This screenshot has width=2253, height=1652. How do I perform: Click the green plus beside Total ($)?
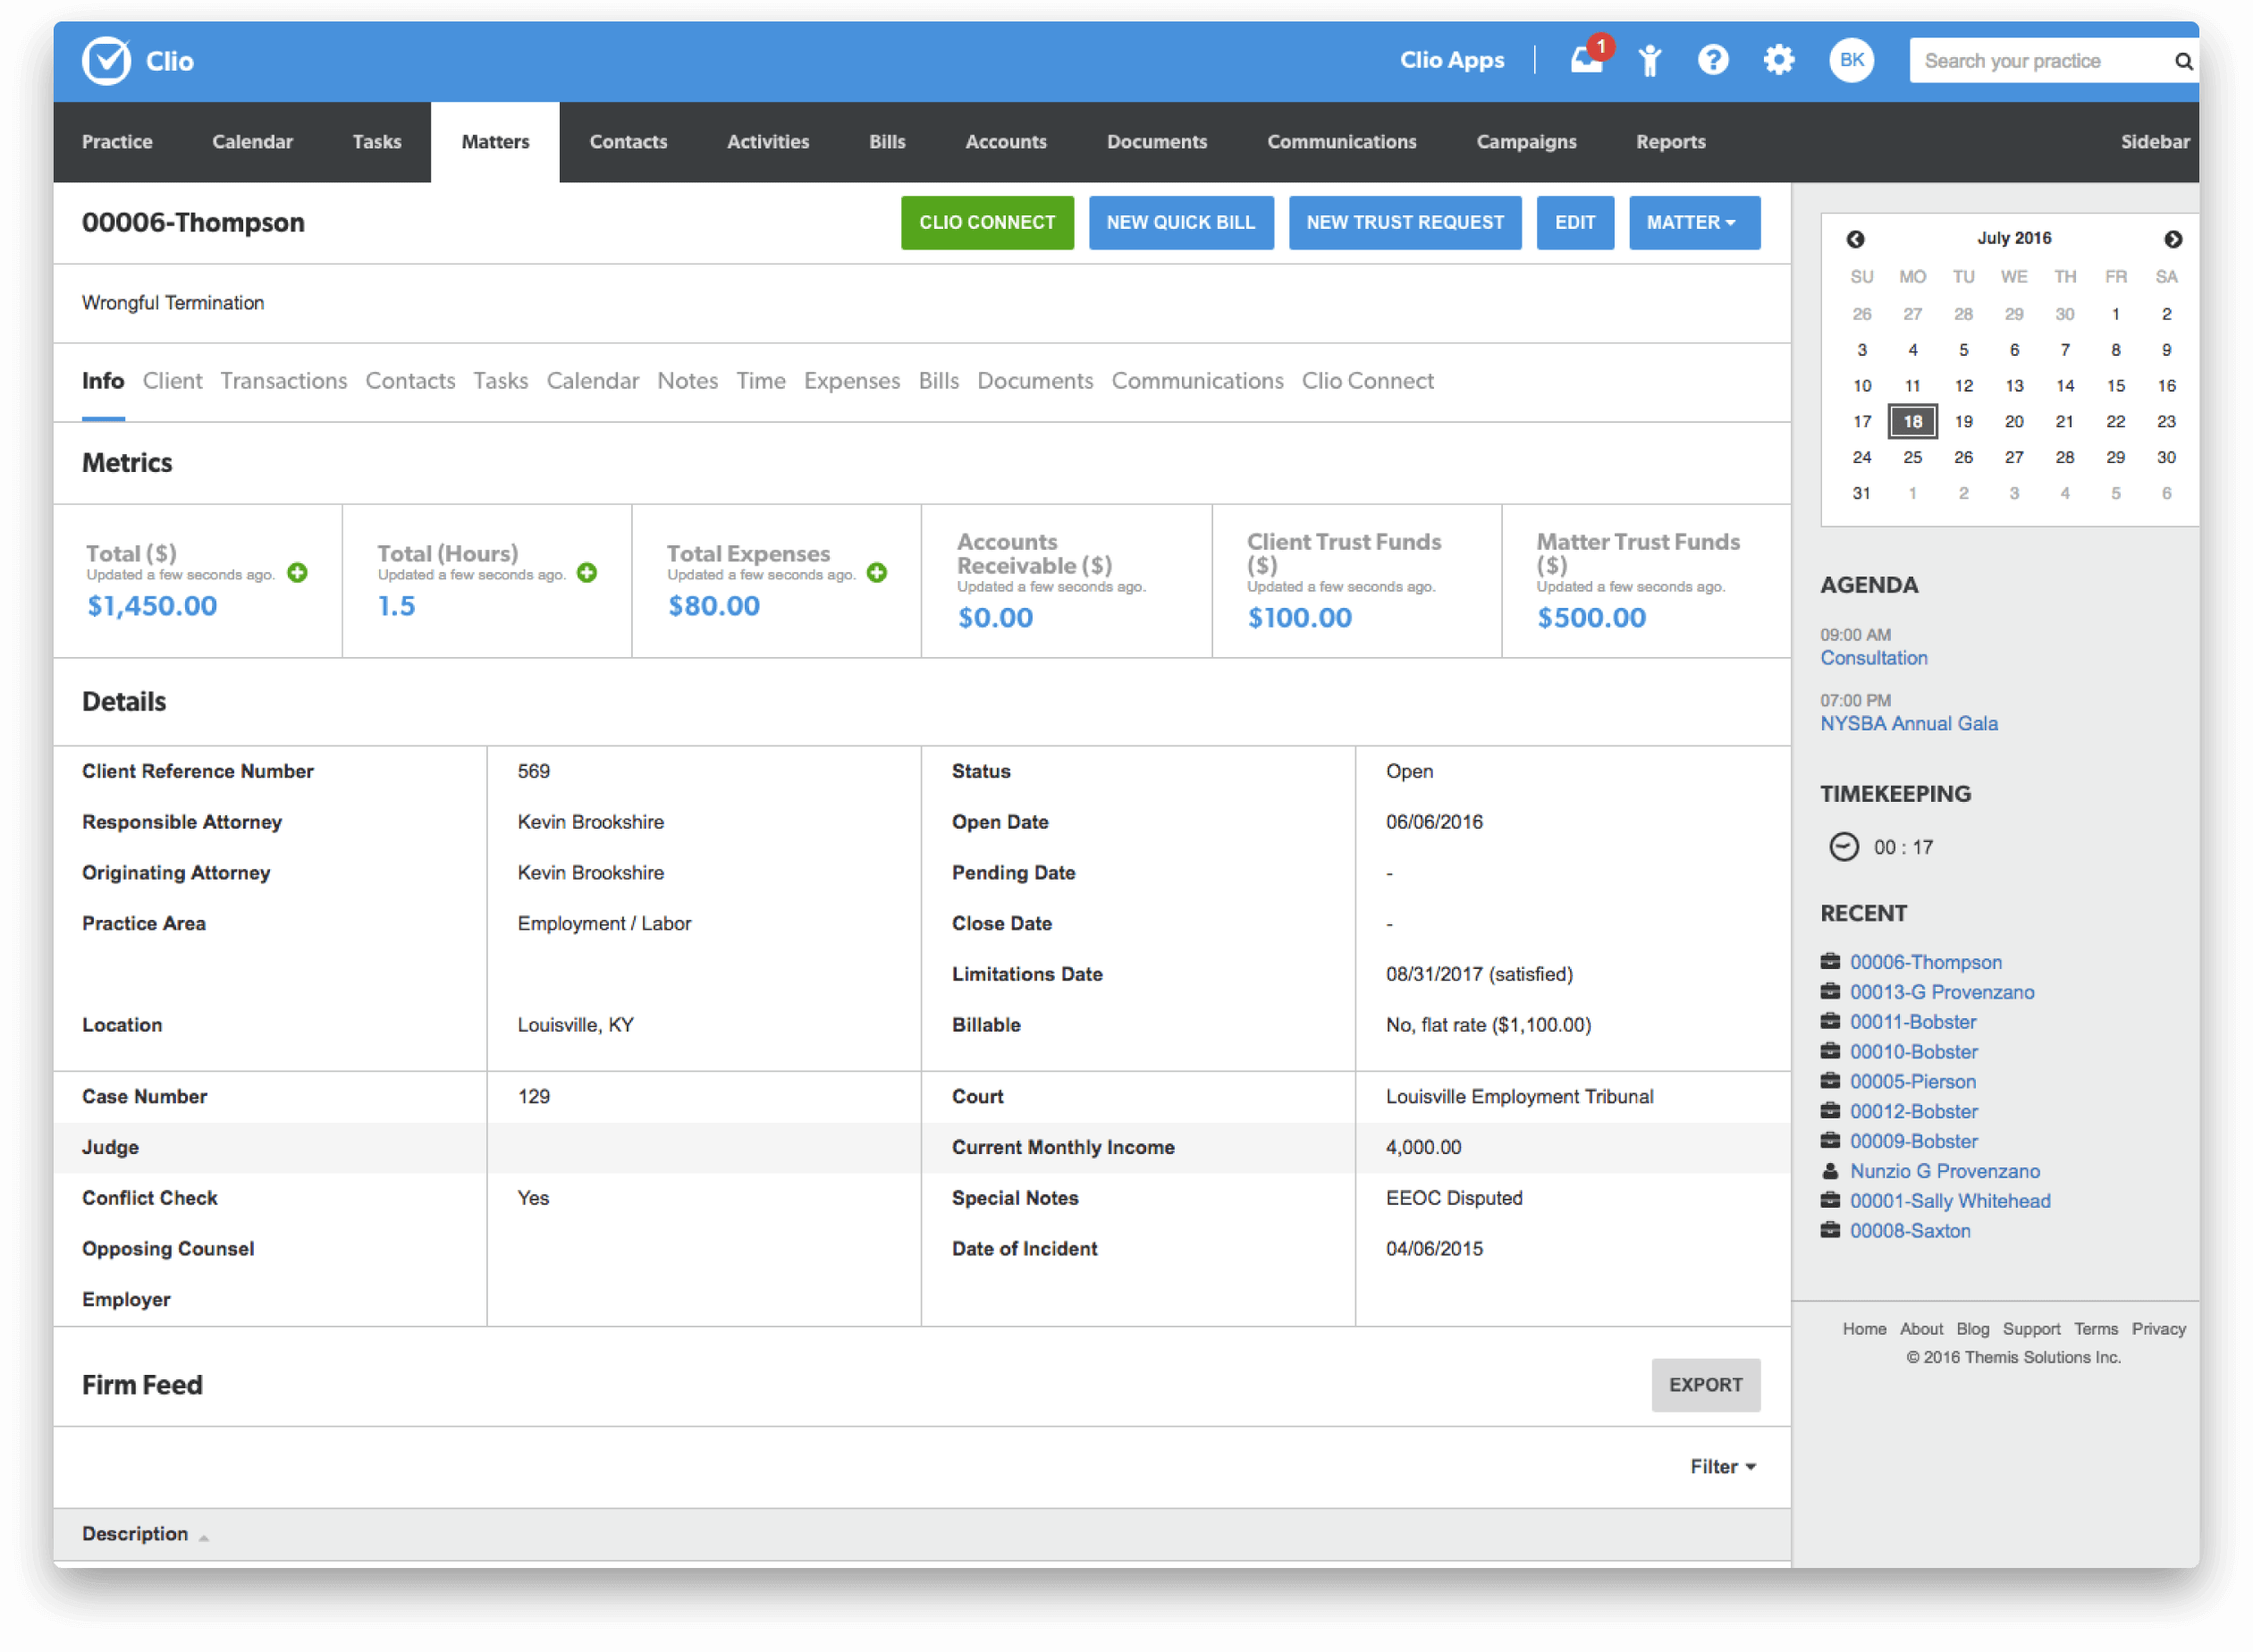[297, 573]
